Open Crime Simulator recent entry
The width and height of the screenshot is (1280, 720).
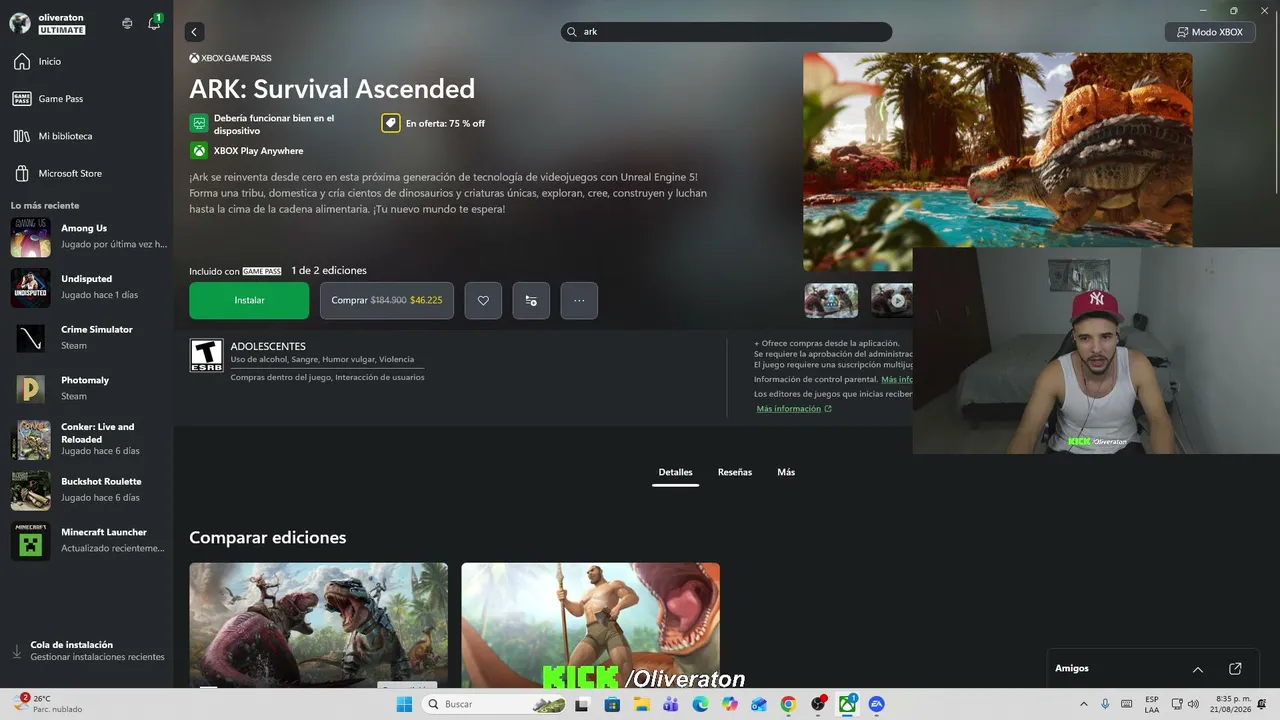coord(87,338)
